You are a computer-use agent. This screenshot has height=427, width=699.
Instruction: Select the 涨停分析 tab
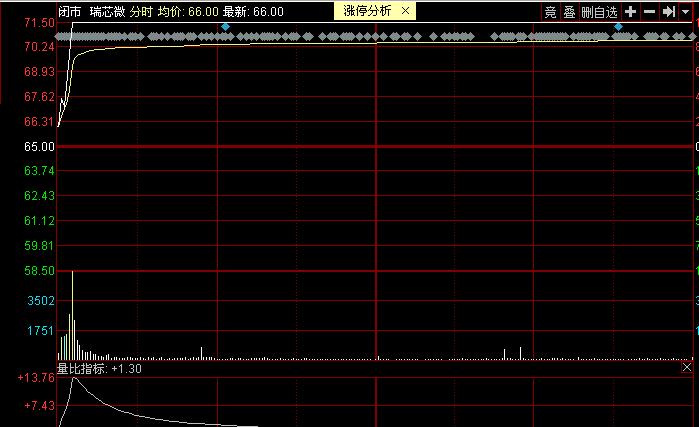click(x=368, y=11)
